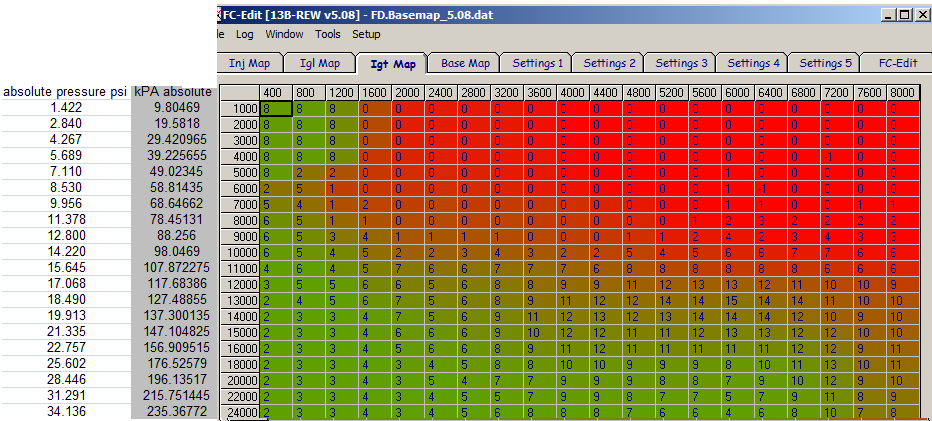Image resolution: width=932 pixels, height=421 pixels.
Task: Select the FC-Edit tab
Action: coord(898,63)
